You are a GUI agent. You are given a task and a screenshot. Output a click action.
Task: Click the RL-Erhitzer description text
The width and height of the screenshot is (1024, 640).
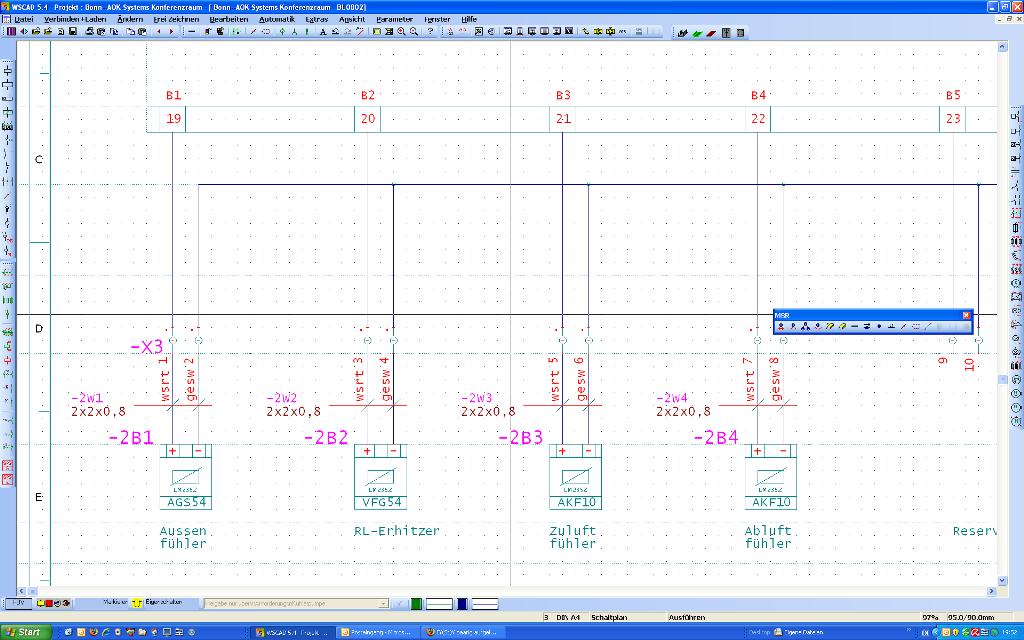397,531
